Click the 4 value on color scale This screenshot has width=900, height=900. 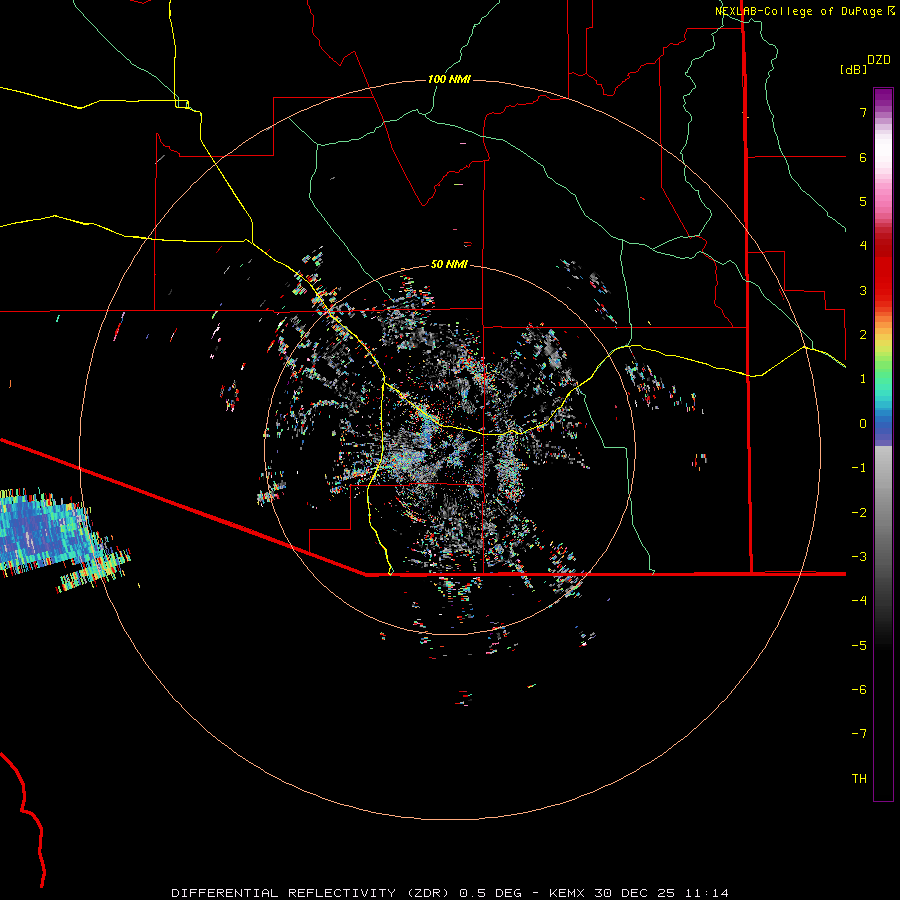[863, 246]
